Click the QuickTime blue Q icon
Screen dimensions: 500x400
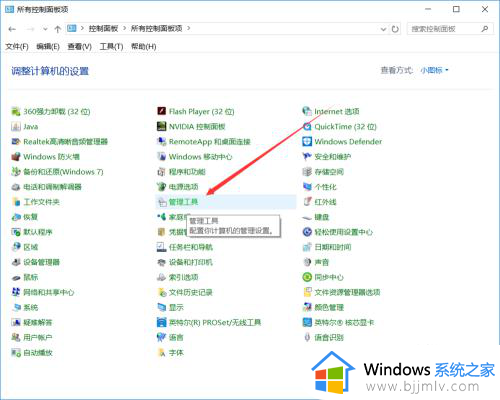(307, 126)
